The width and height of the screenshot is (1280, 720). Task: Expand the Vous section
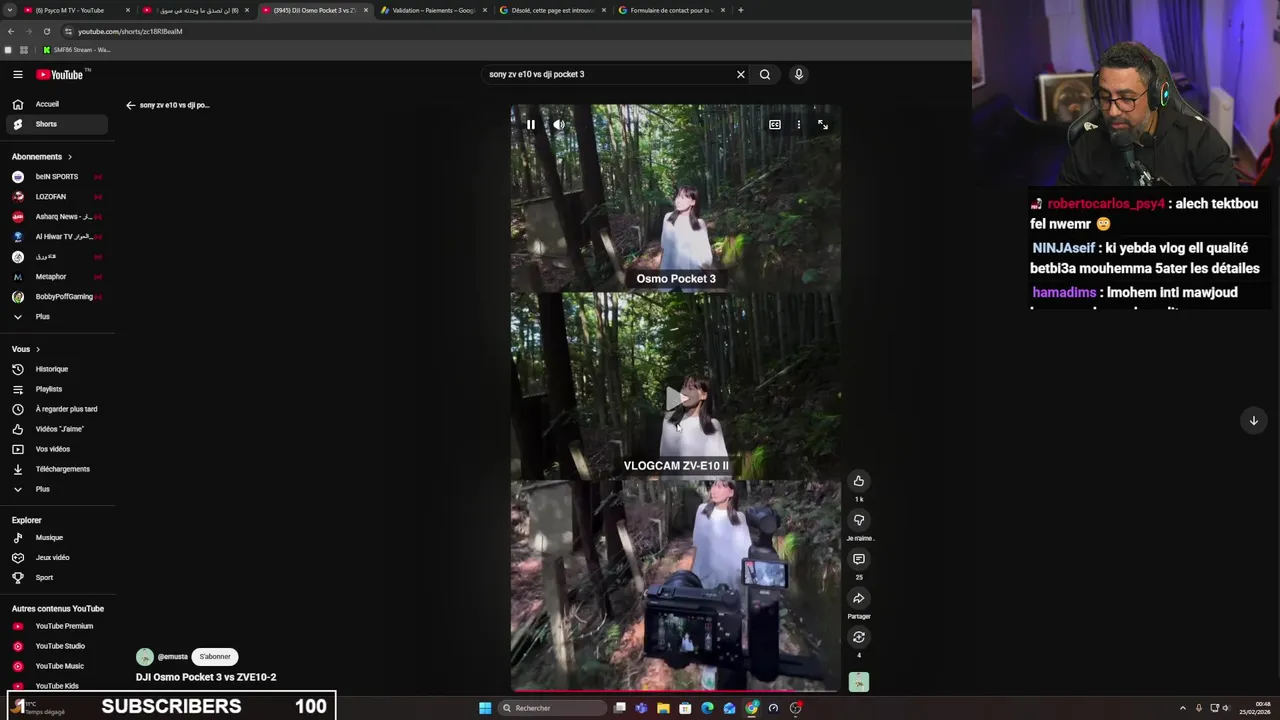tap(26, 349)
